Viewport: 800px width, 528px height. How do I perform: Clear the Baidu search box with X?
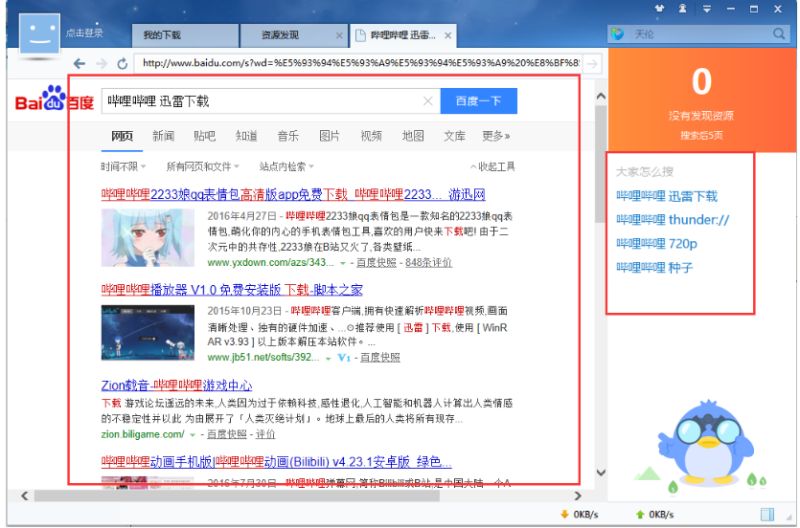(428, 101)
